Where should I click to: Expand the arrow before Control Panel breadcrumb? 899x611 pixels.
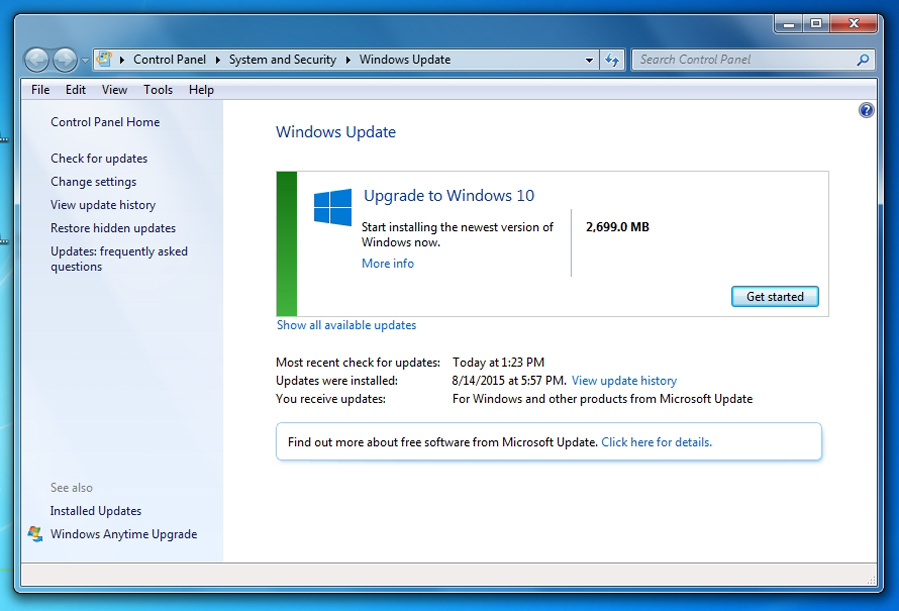point(122,60)
